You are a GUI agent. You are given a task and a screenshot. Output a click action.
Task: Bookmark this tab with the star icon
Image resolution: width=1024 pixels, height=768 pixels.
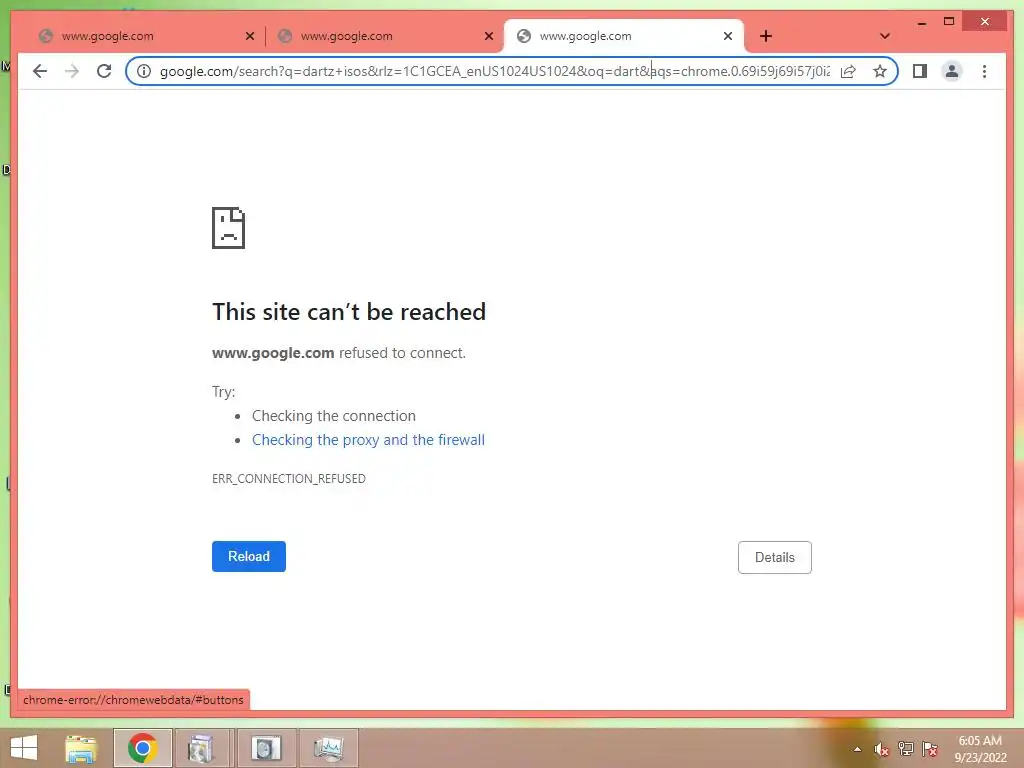click(x=880, y=71)
